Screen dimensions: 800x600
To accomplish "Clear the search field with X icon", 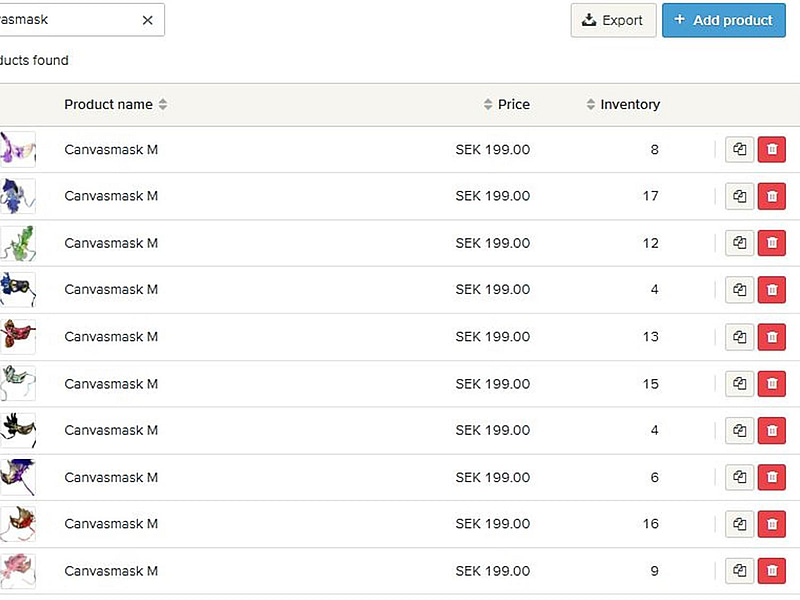I will click(147, 20).
